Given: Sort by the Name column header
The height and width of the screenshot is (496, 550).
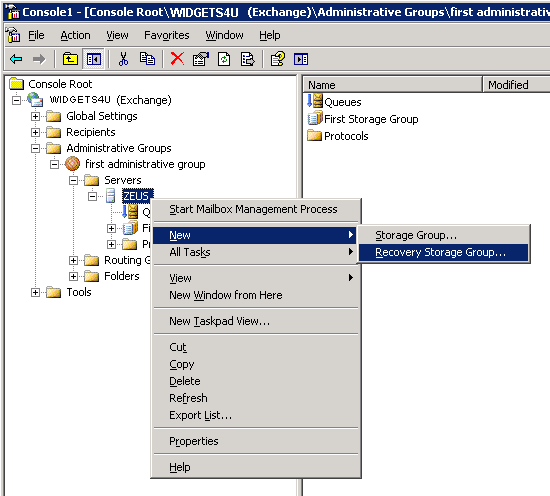Looking at the screenshot, I should [x=393, y=85].
